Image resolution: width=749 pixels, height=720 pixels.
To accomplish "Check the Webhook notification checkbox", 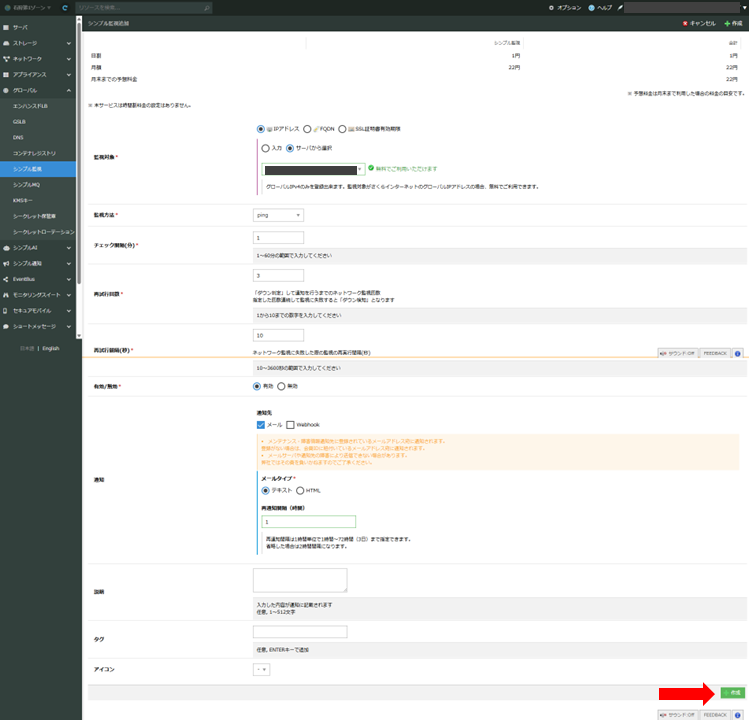I will coord(290,424).
